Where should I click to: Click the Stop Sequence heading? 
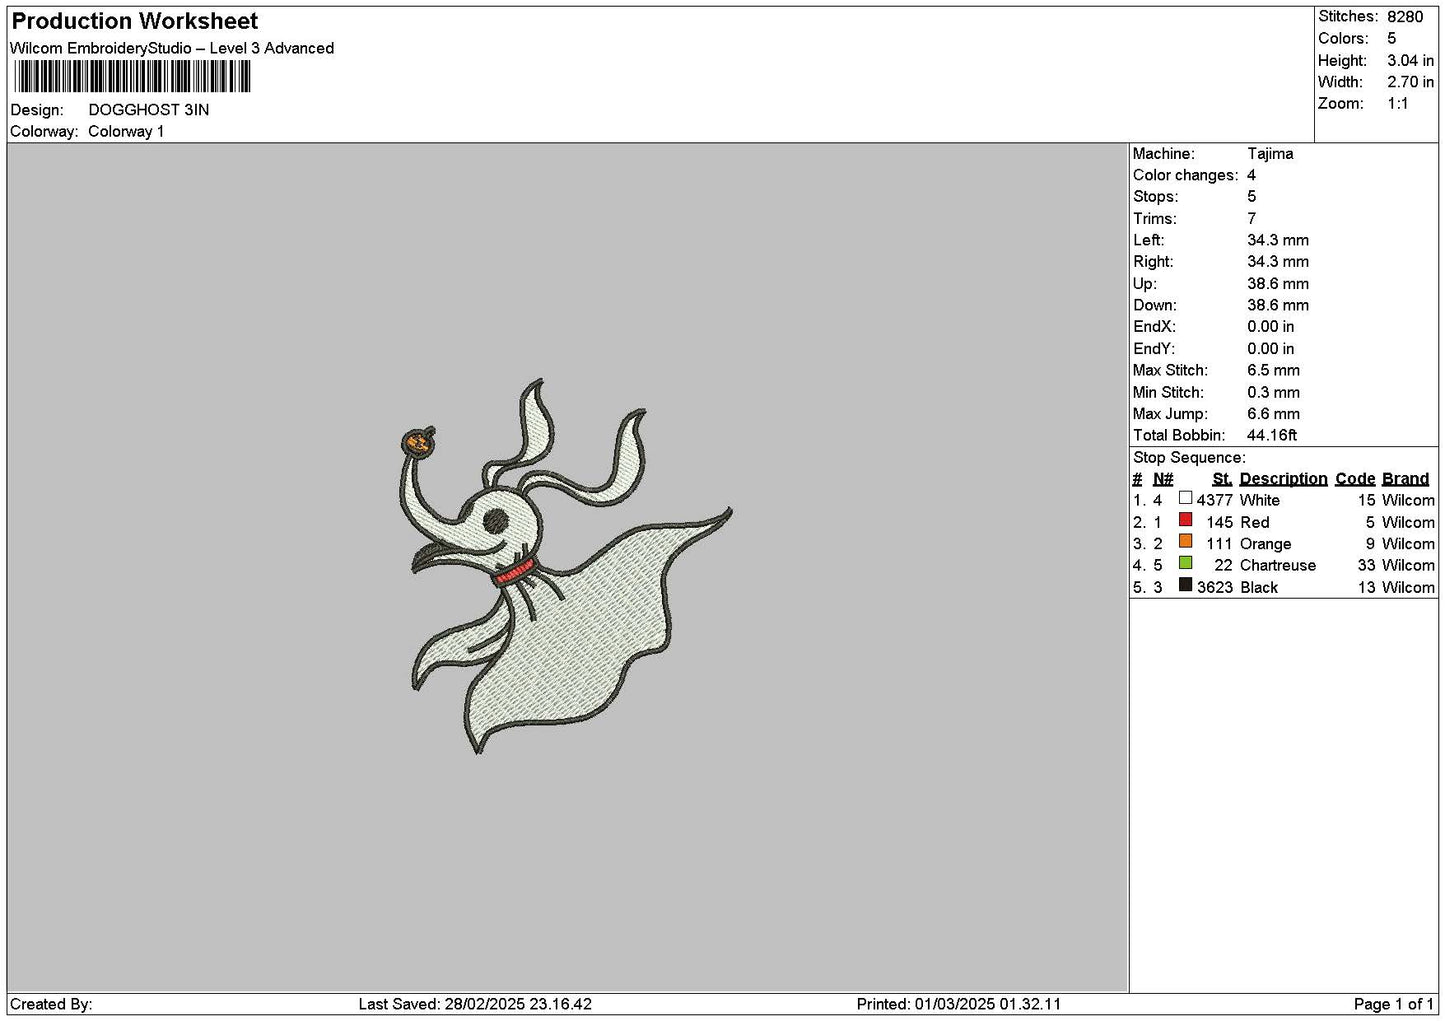tap(1189, 458)
